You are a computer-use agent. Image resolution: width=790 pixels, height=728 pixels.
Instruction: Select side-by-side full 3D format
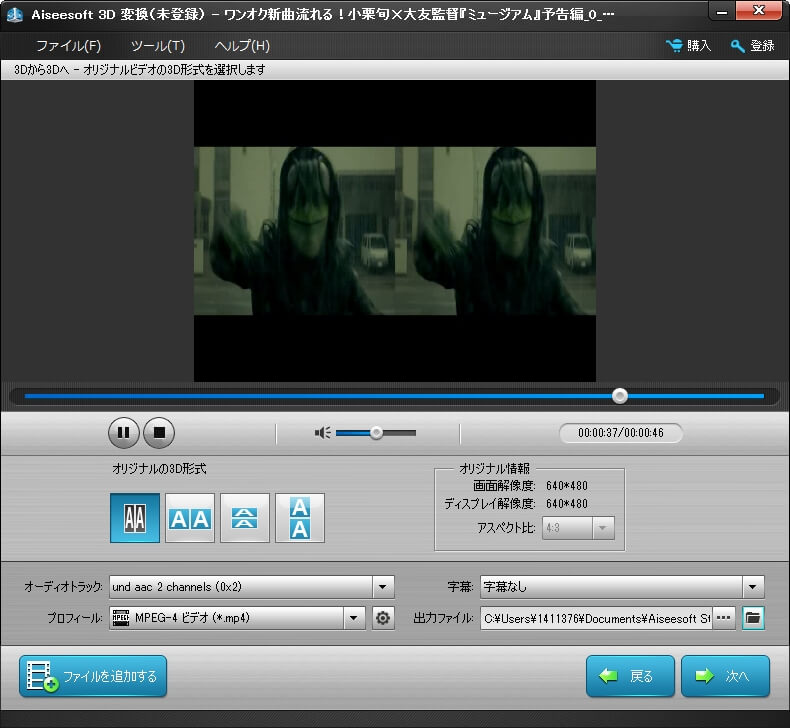190,518
